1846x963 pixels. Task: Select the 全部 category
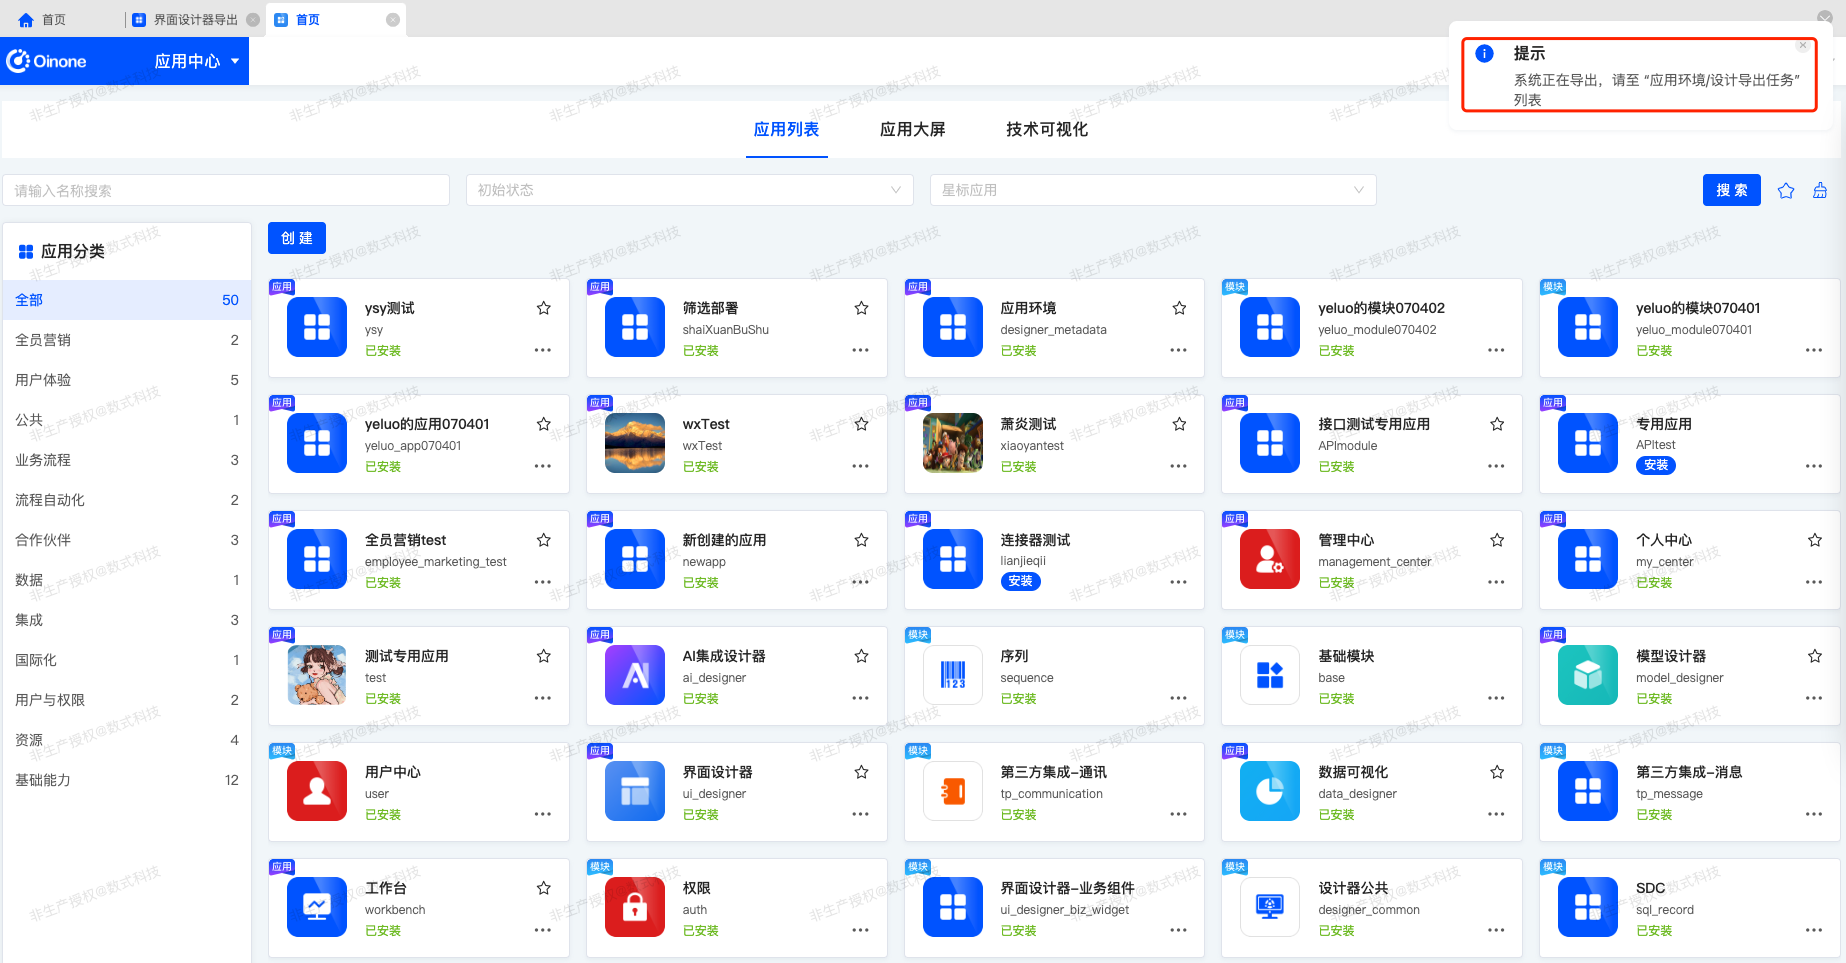127,300
